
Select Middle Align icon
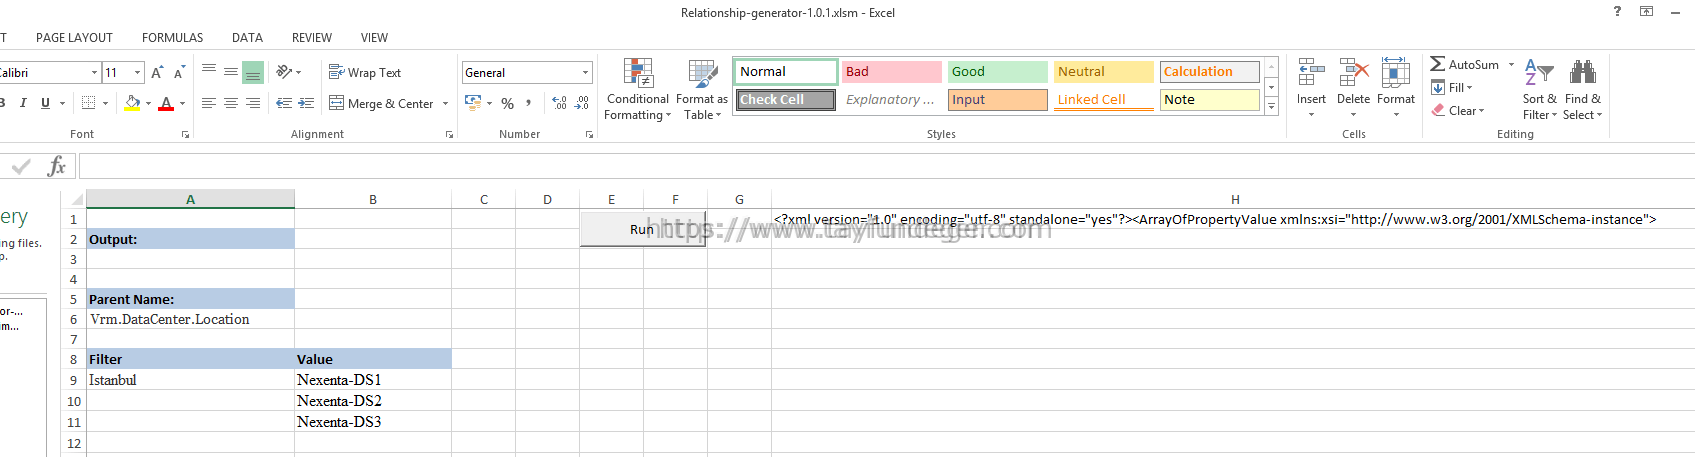pos(231,72)
